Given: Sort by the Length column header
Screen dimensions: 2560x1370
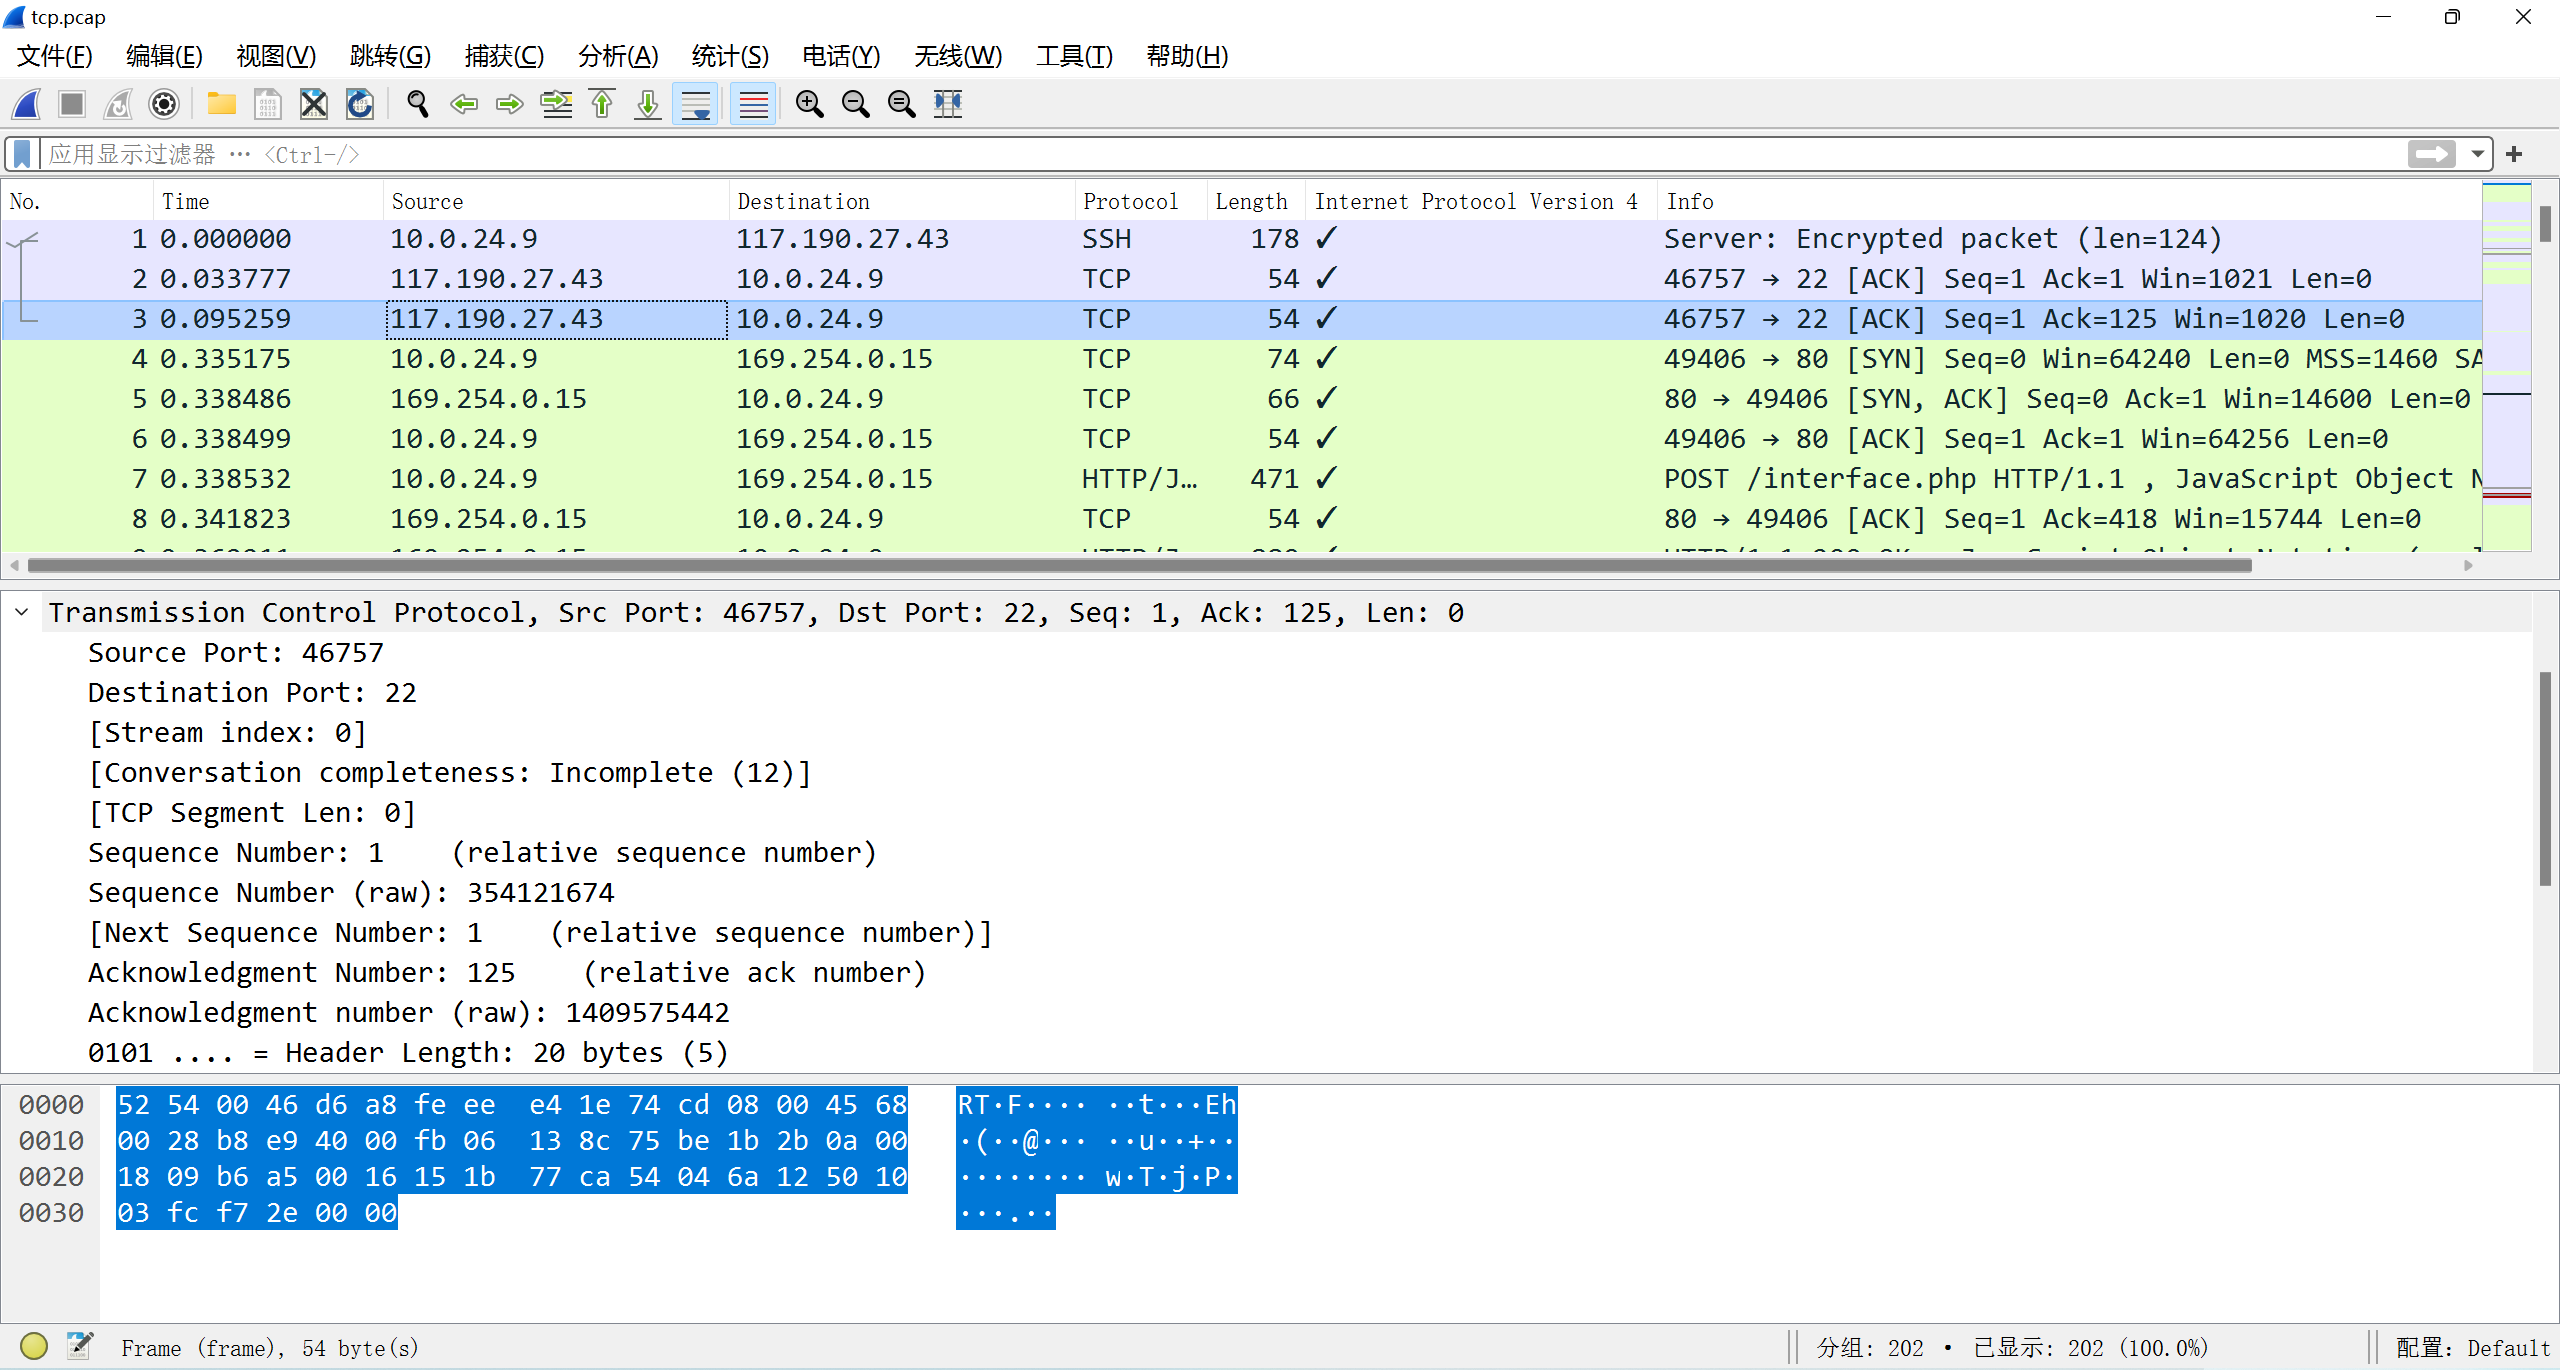Looking at the screenshot, I should [1256, 201].
